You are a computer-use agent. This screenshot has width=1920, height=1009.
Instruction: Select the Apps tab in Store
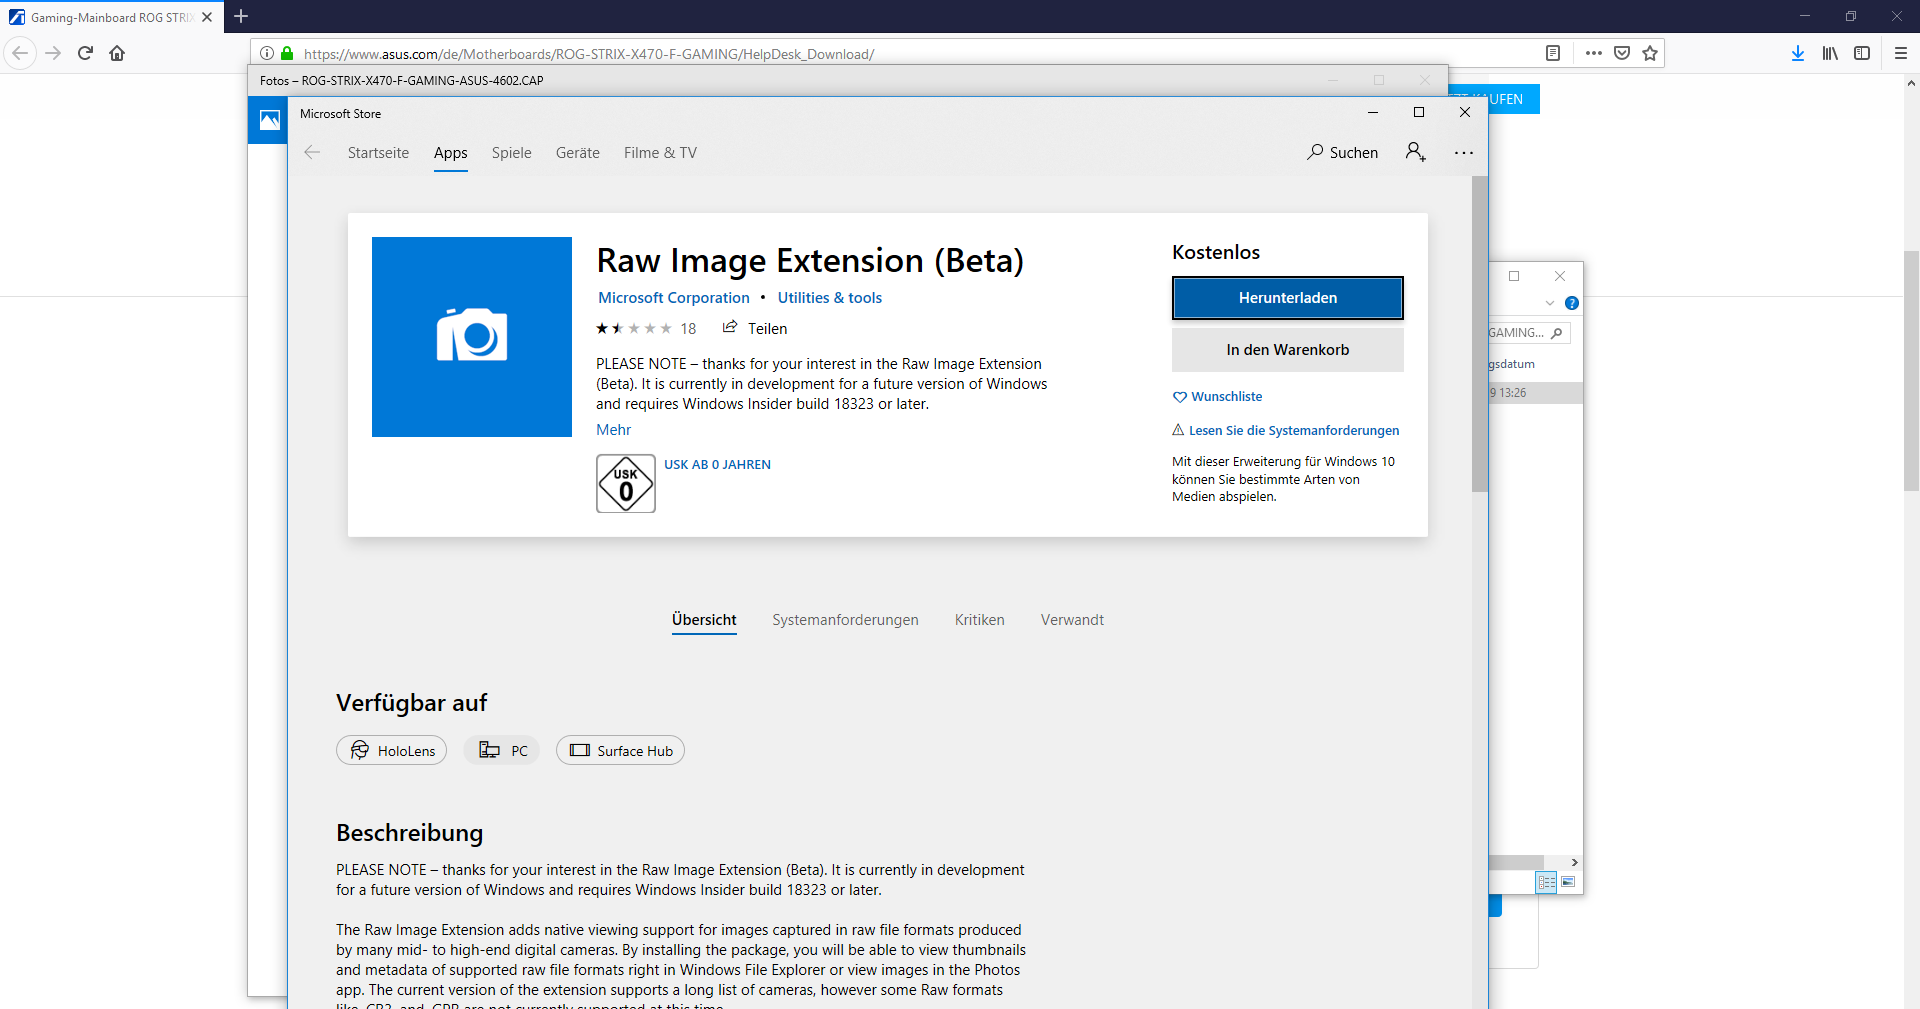(x=451, y=153)
